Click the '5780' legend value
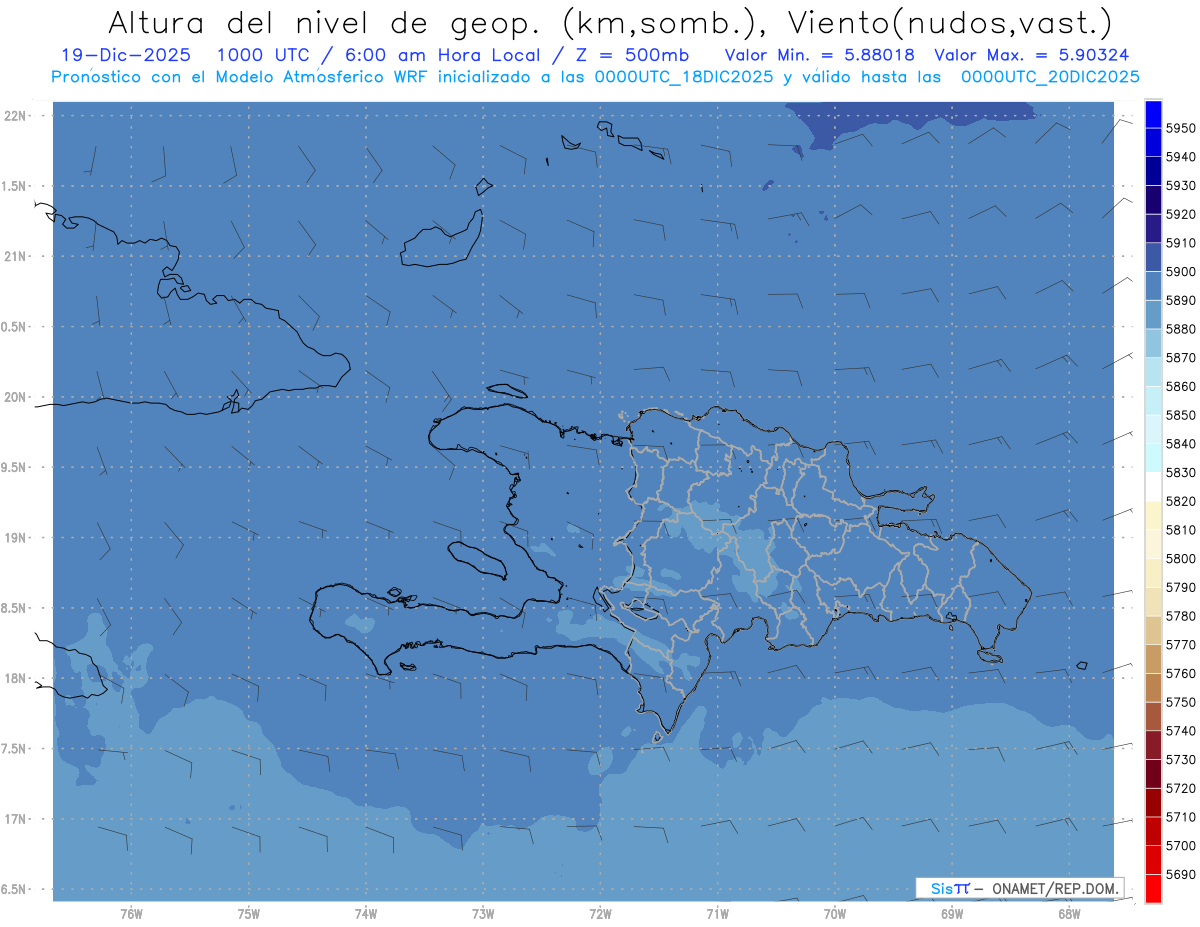The height and width of the screenshot is (927, 1200). (1180, 616)
